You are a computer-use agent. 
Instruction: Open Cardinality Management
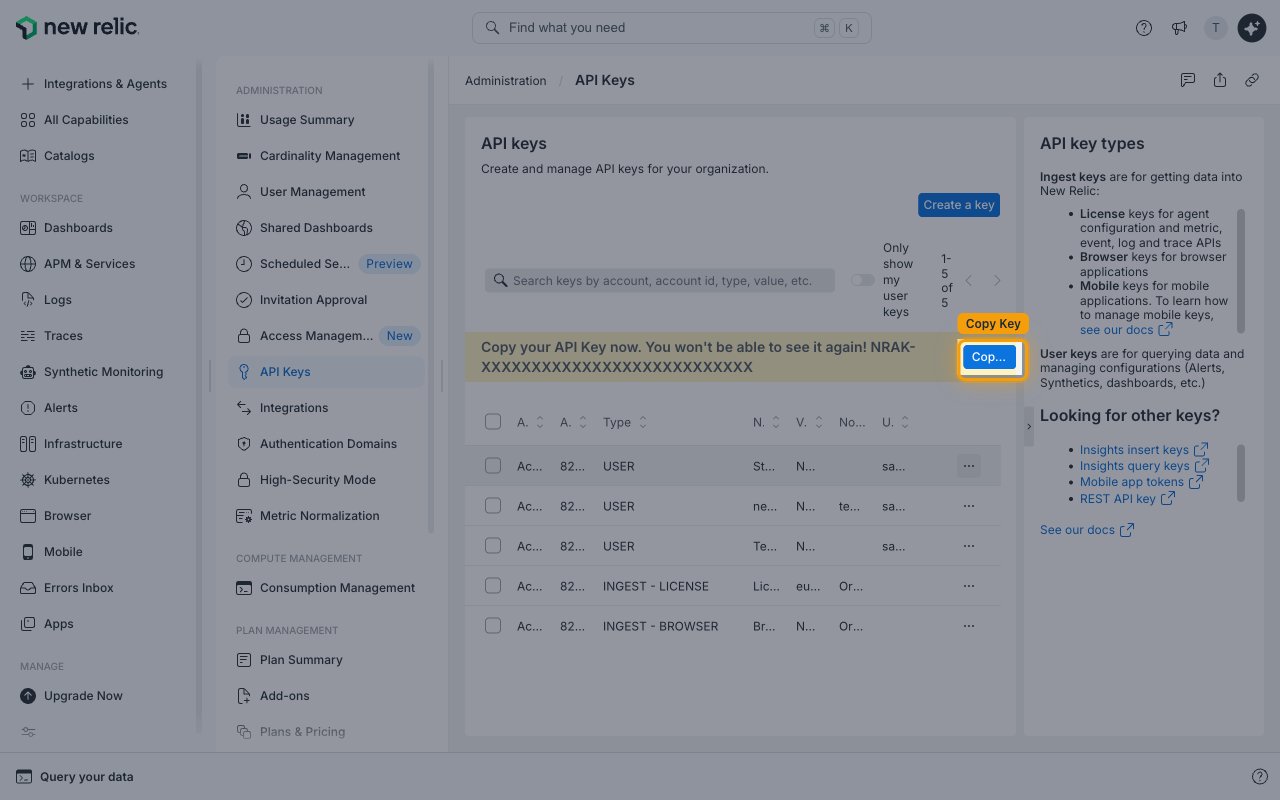click(x=326, y=156)
